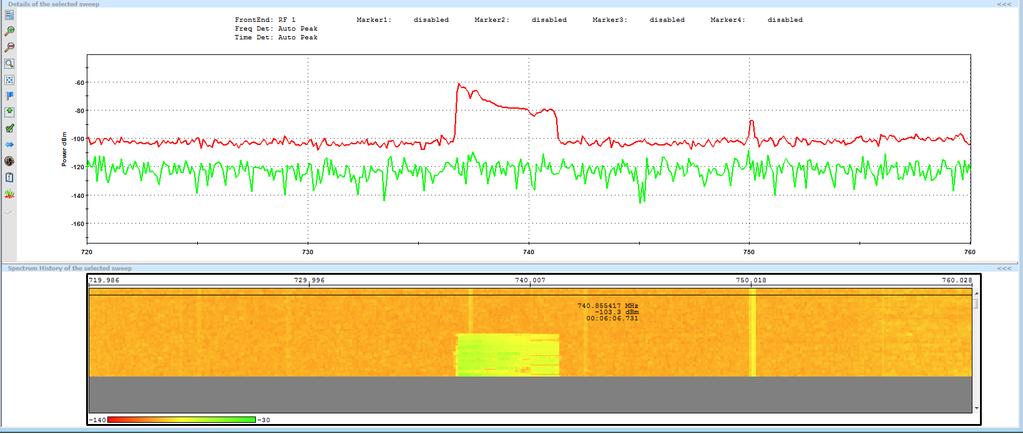Select the zoom region magnifier tool
The image size is (1023, 434).
(x=9, y=64)
